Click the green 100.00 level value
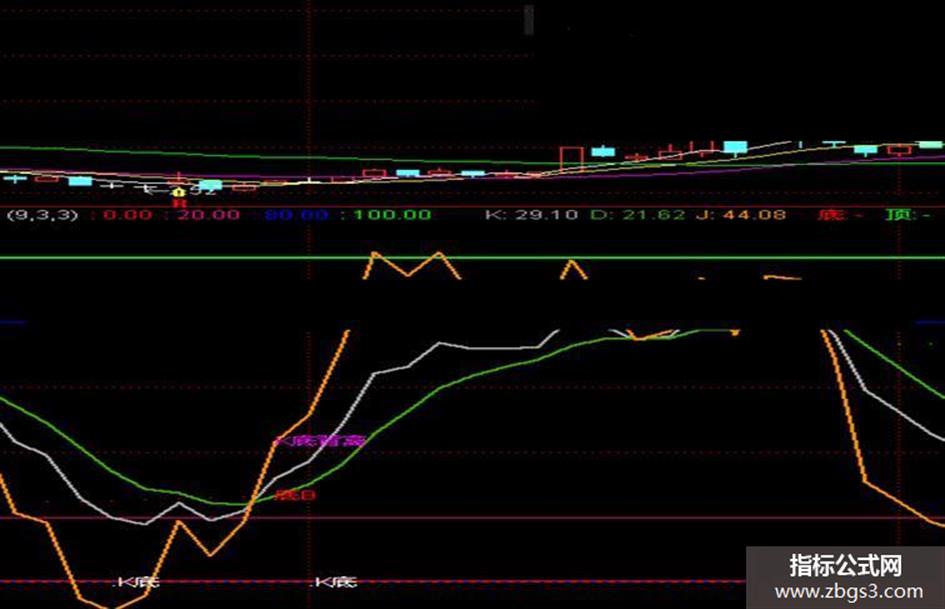The width and height of the screenshot is (945, 609). tap(392, 215)
